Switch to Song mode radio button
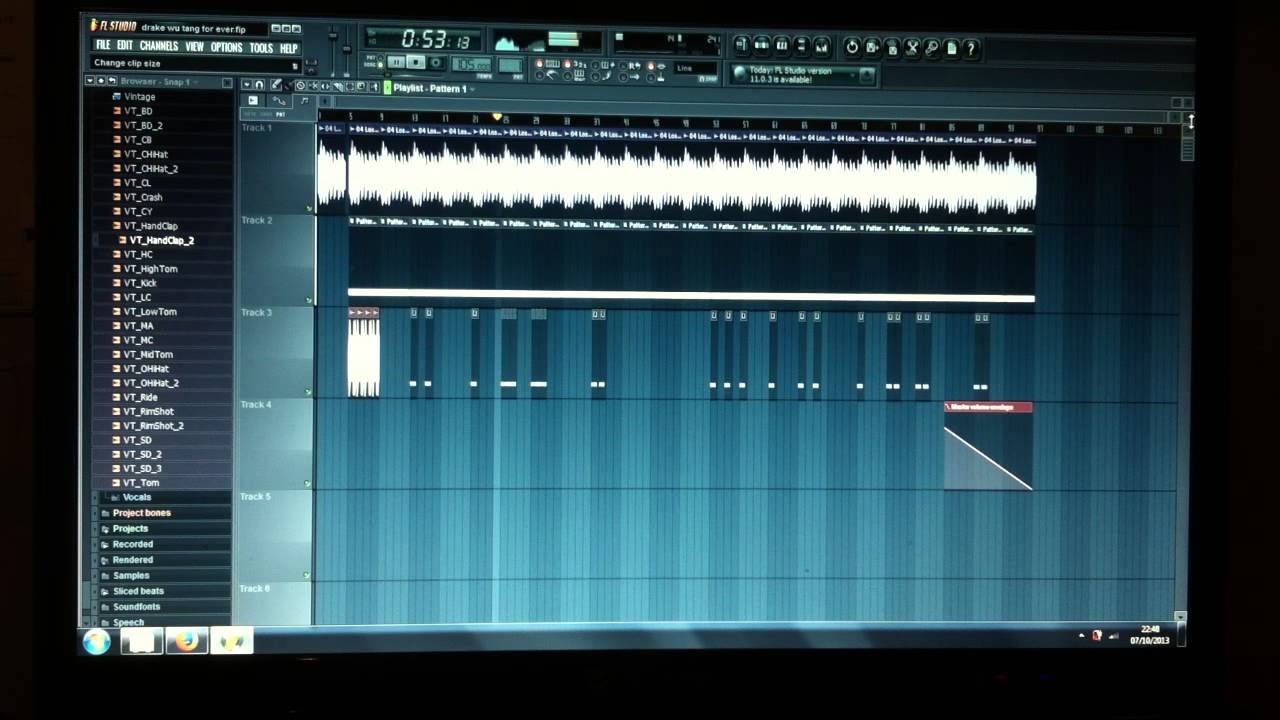The width and height of the screenshot is (1280, 720). pos(380,65)
